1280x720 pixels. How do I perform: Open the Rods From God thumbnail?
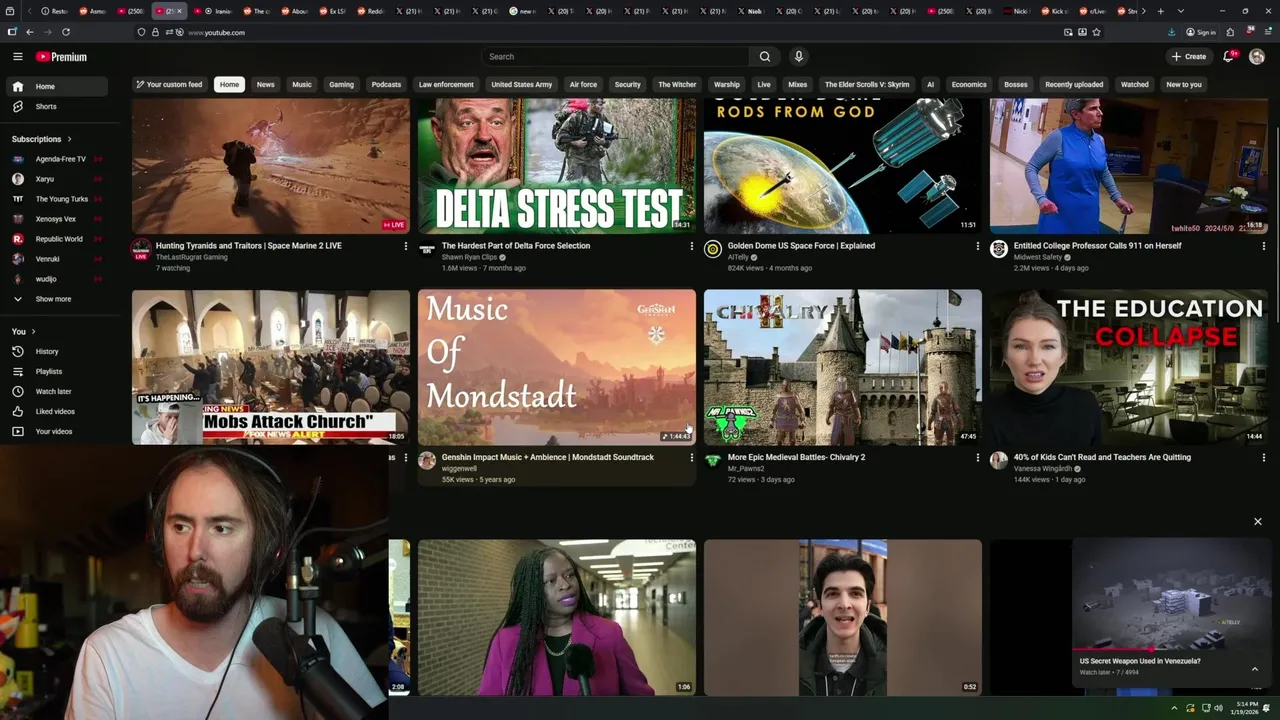(843, 166)
